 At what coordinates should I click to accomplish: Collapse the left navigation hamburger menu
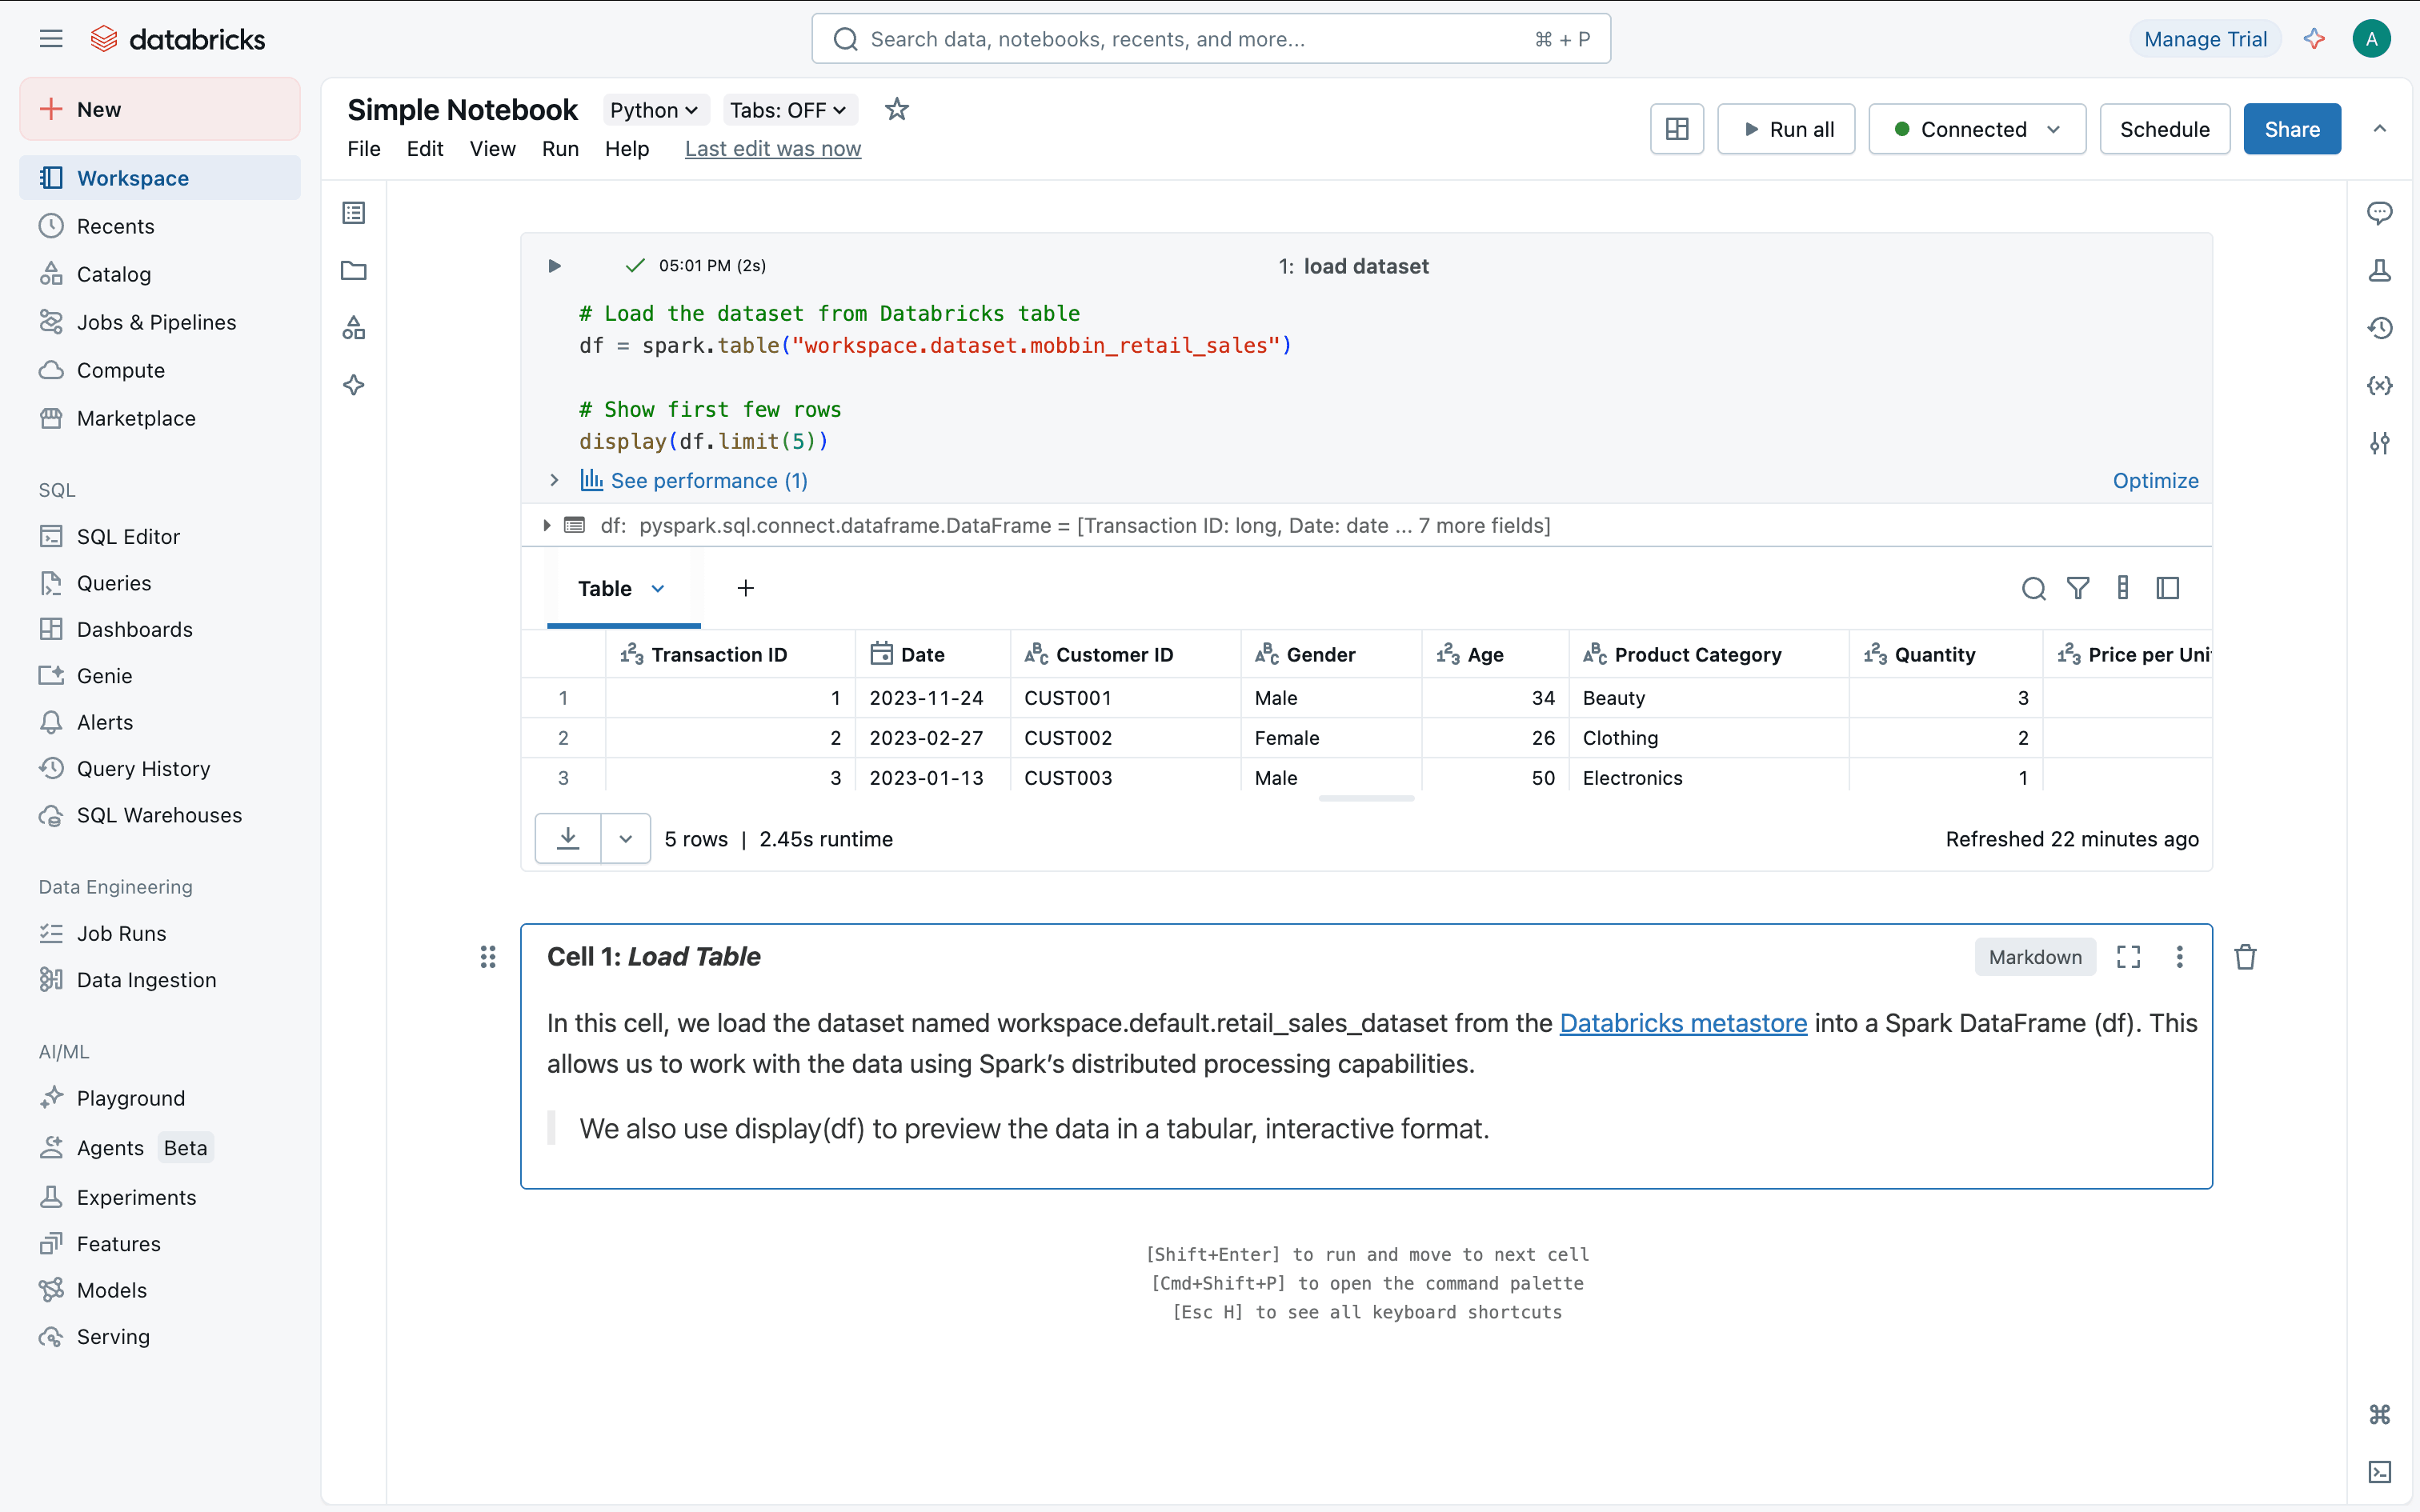51,39
